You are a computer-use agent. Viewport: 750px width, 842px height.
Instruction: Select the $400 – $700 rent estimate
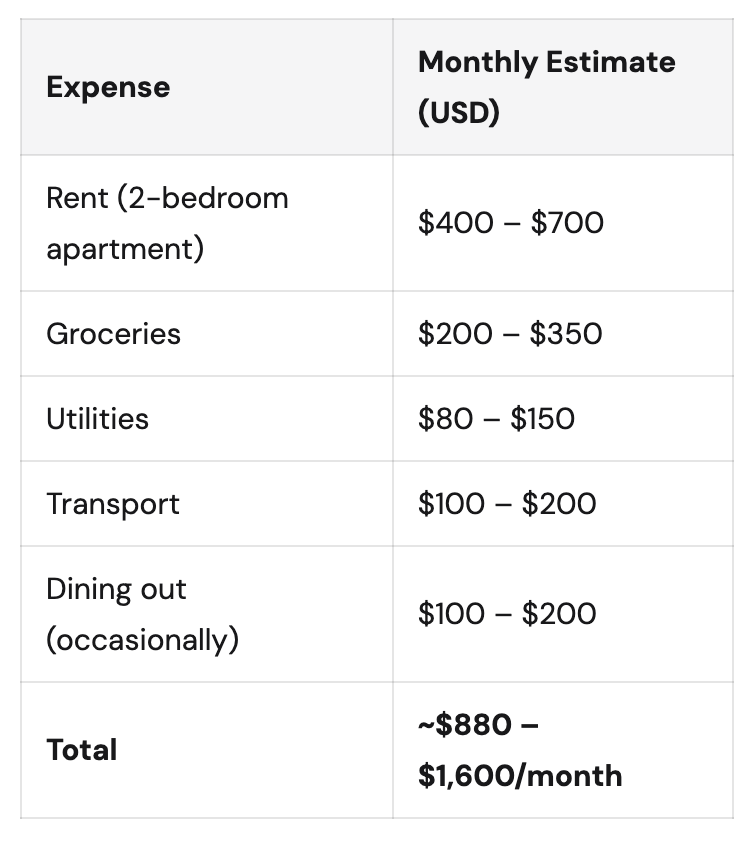point(511,222)
